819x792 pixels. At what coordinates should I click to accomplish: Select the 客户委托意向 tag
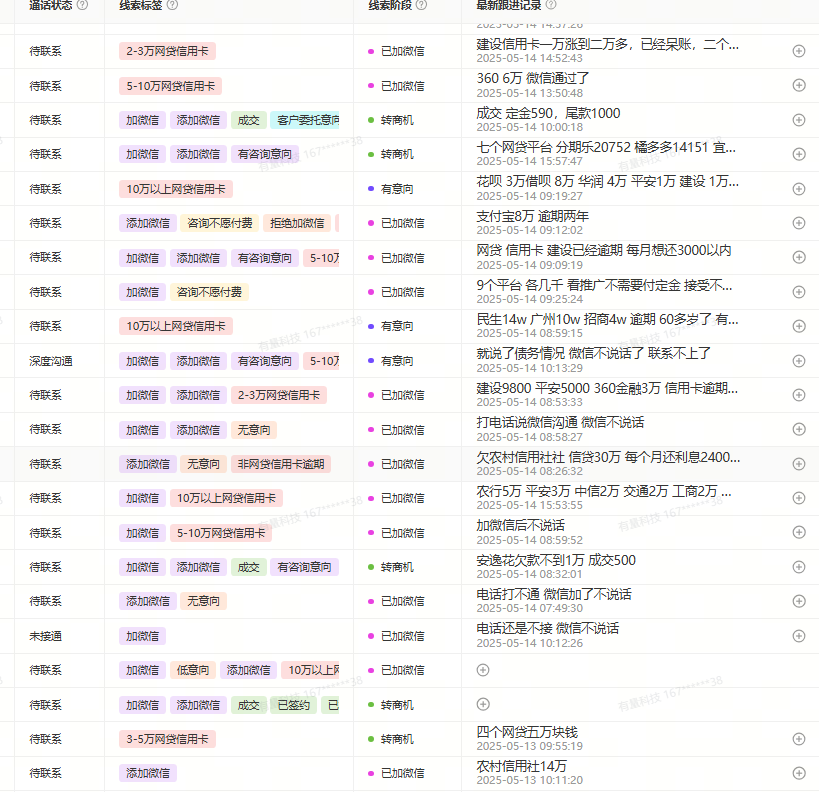(x=305, y=120)
